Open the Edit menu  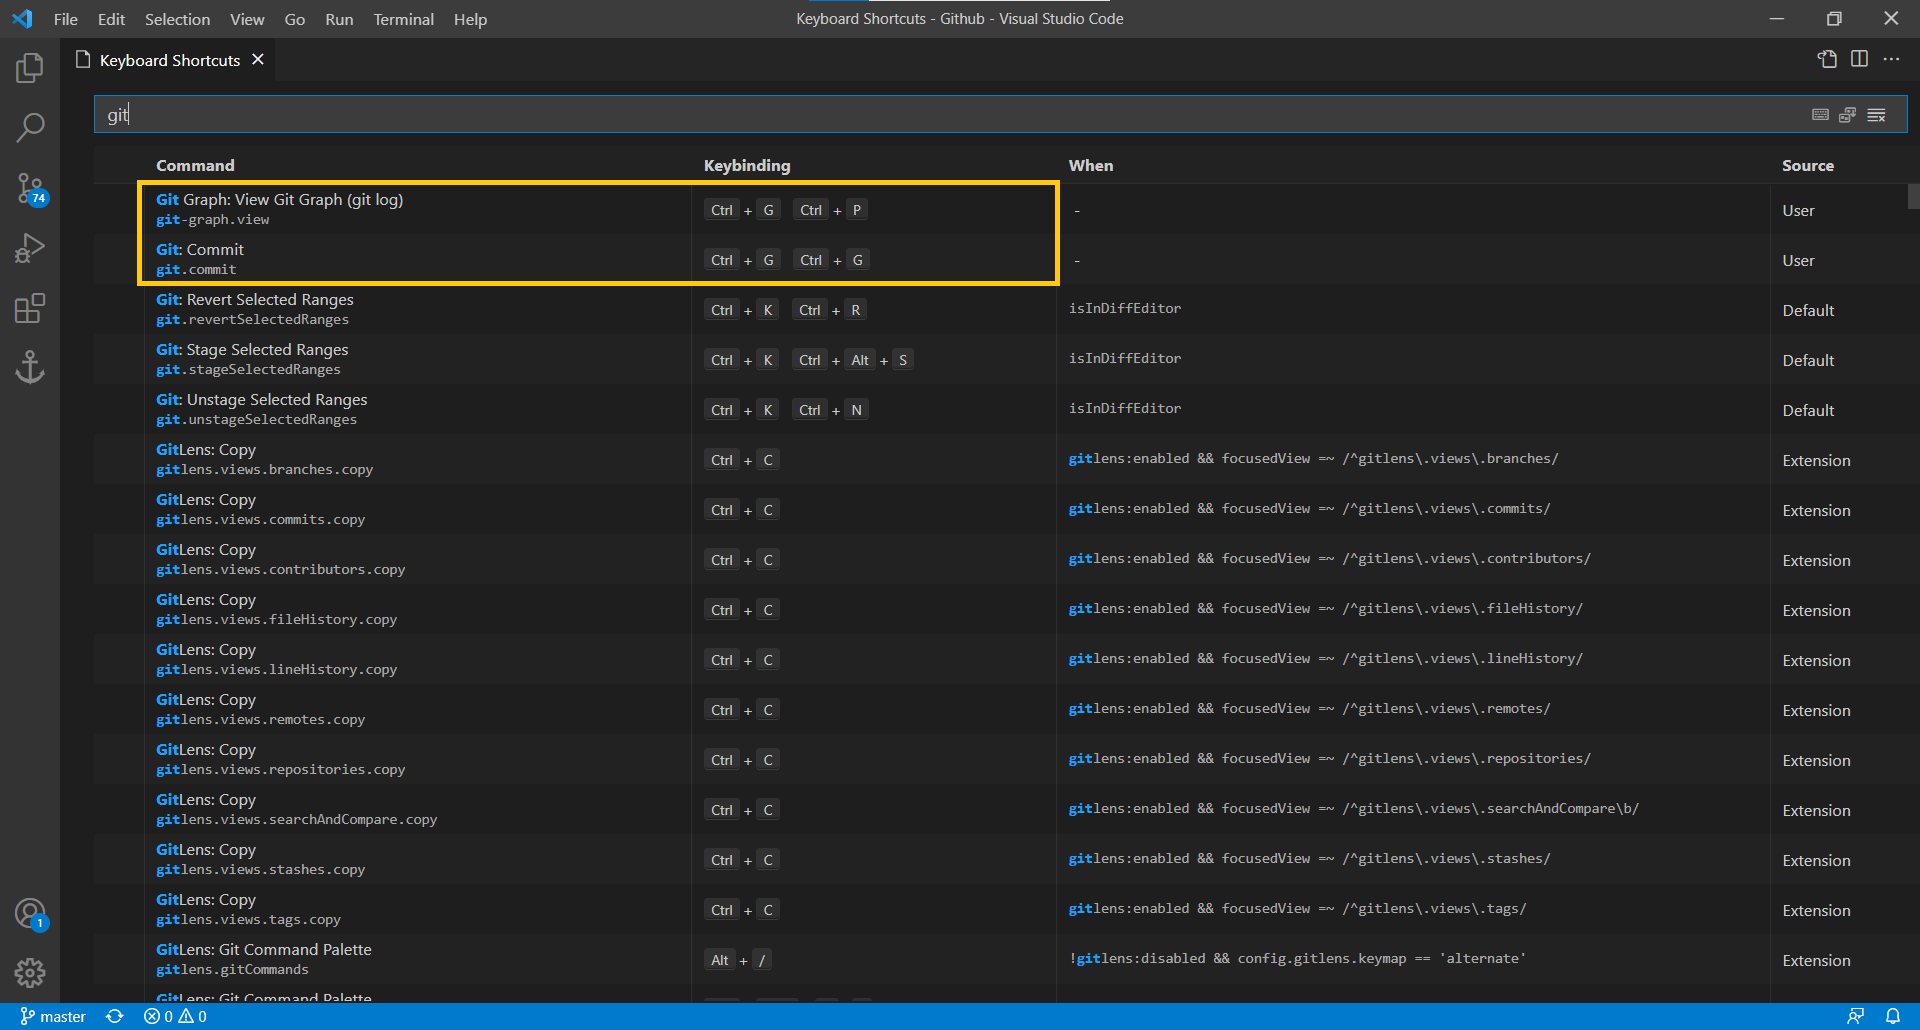(111, 19)
